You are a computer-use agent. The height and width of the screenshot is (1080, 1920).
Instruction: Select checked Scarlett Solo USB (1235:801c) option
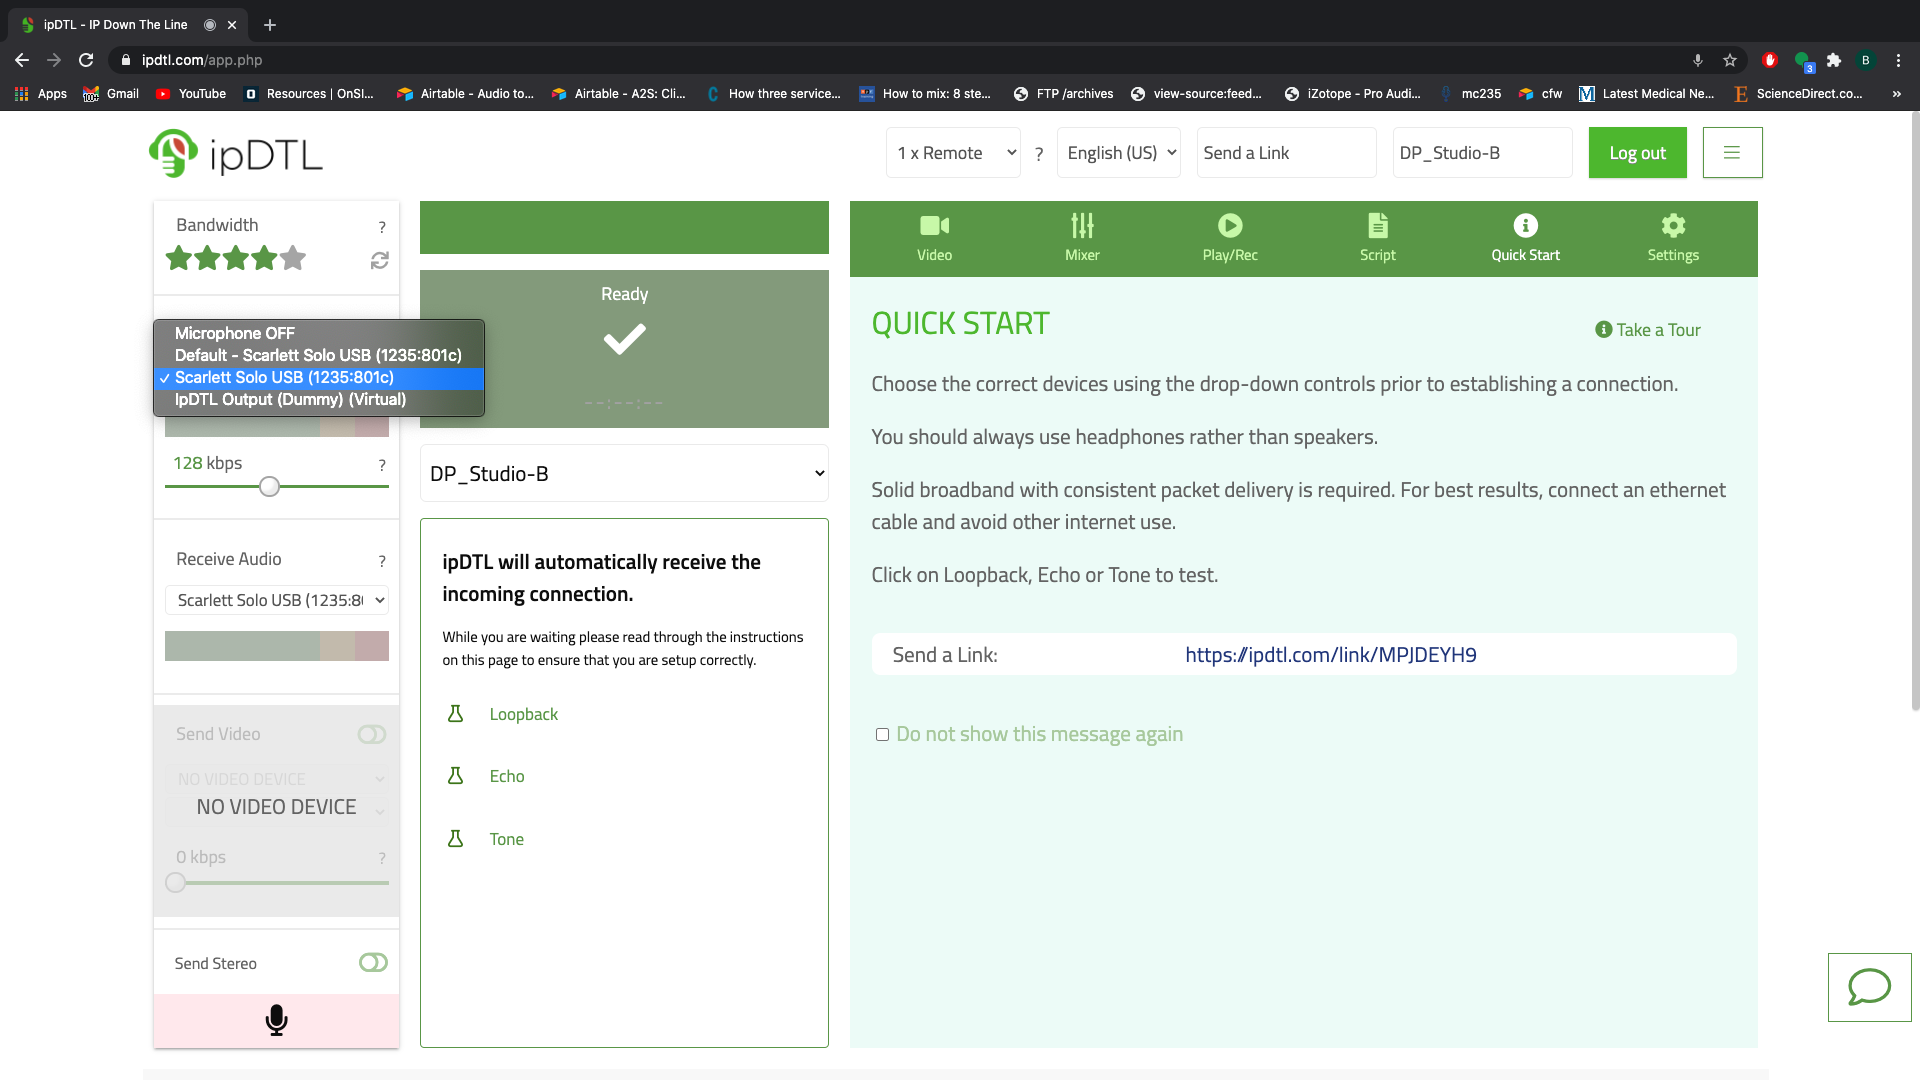[x=319, y=377]
